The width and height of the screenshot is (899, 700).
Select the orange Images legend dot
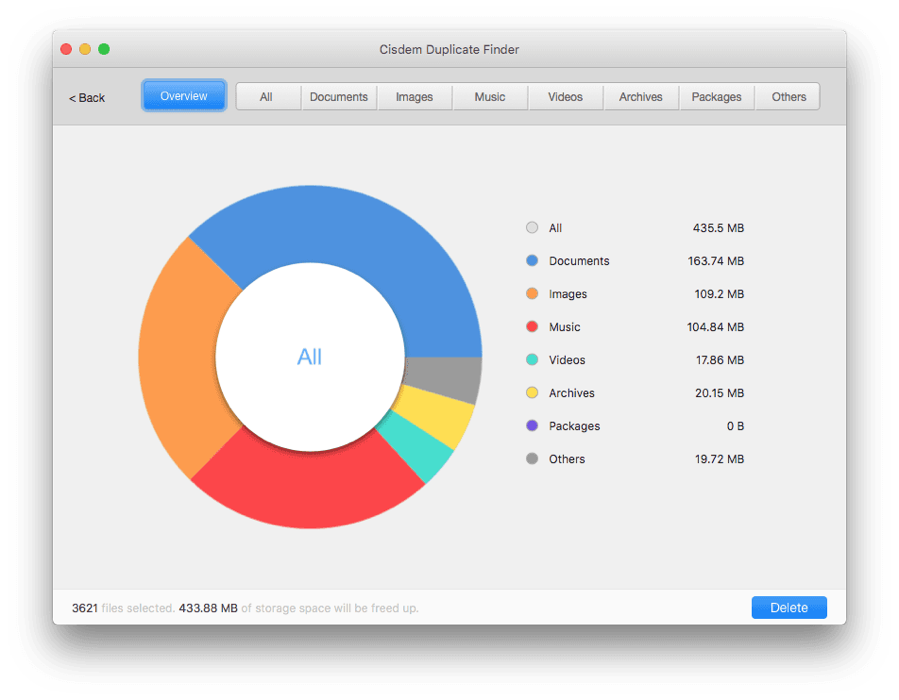(532, 294)
